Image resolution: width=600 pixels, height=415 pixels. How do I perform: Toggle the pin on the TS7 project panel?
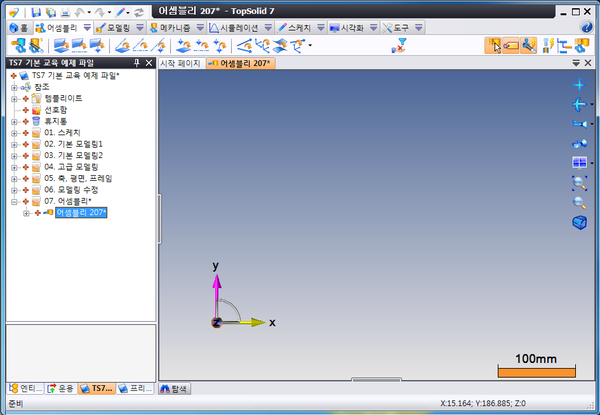[x=137, y=63]
